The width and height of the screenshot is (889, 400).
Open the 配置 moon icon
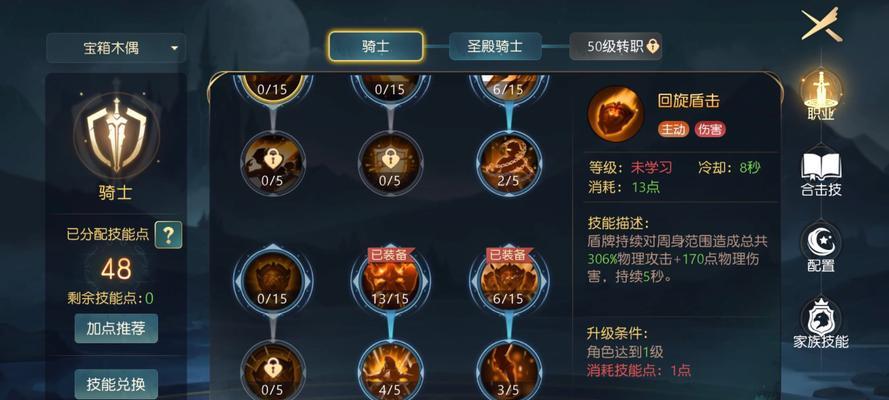pyautogui.click(x=821, y=248)
